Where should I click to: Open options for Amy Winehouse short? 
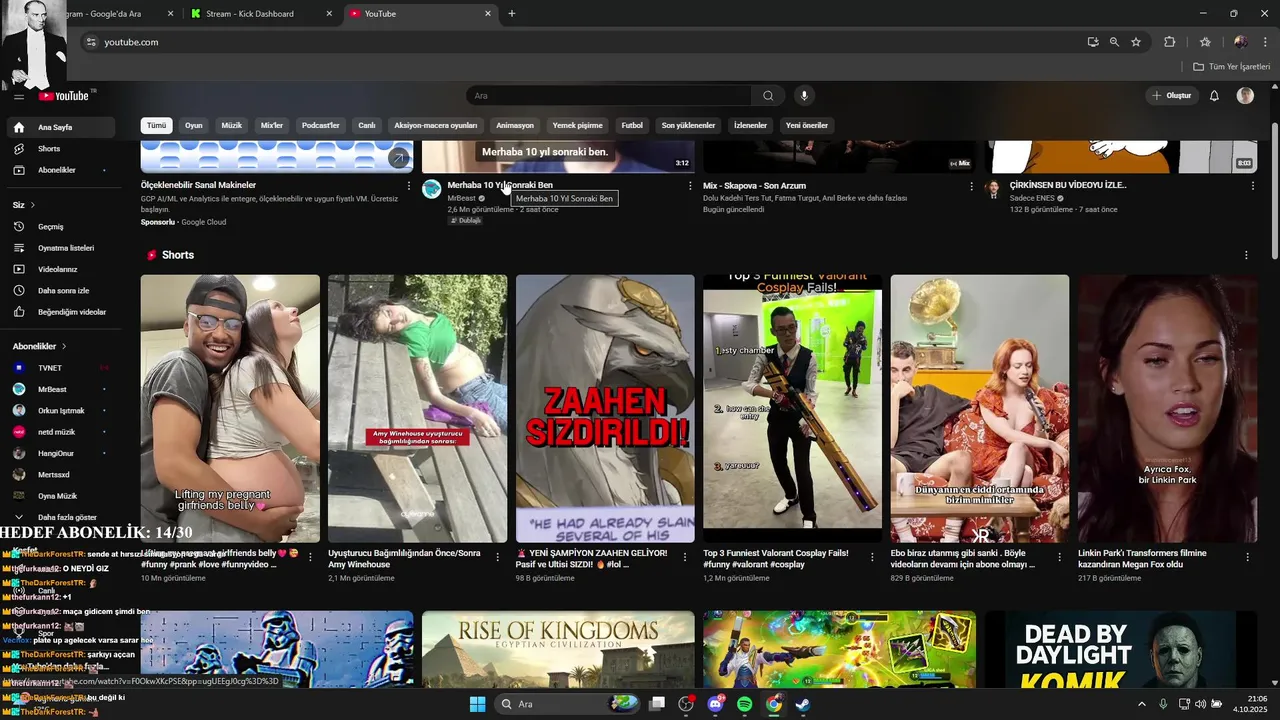pyautogui.click(x=498, y=557)
